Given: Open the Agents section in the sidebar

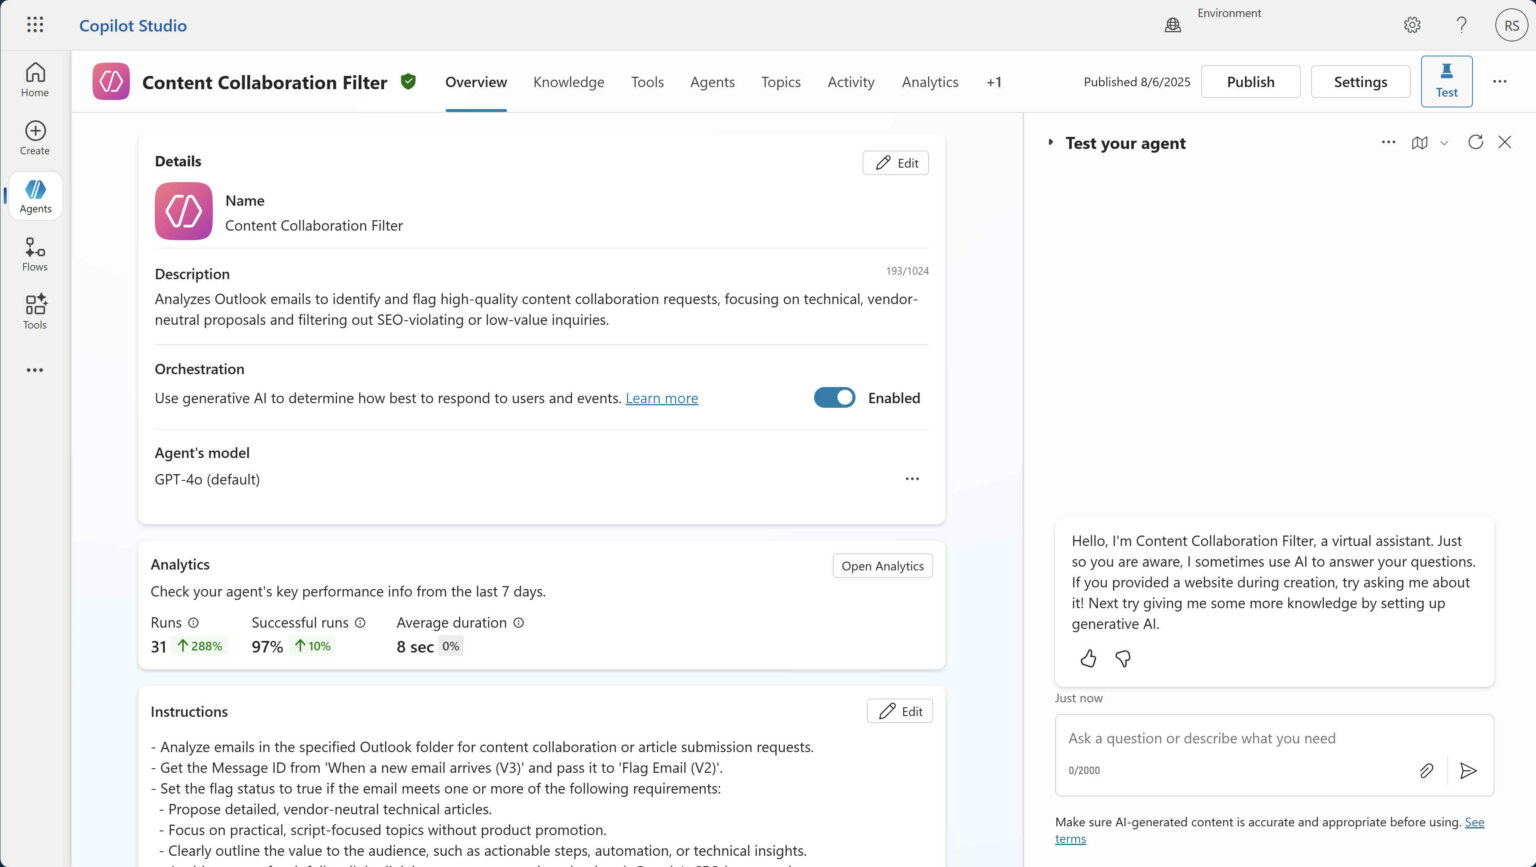Looking at the screenshot, I should click(x=35, y=195).
